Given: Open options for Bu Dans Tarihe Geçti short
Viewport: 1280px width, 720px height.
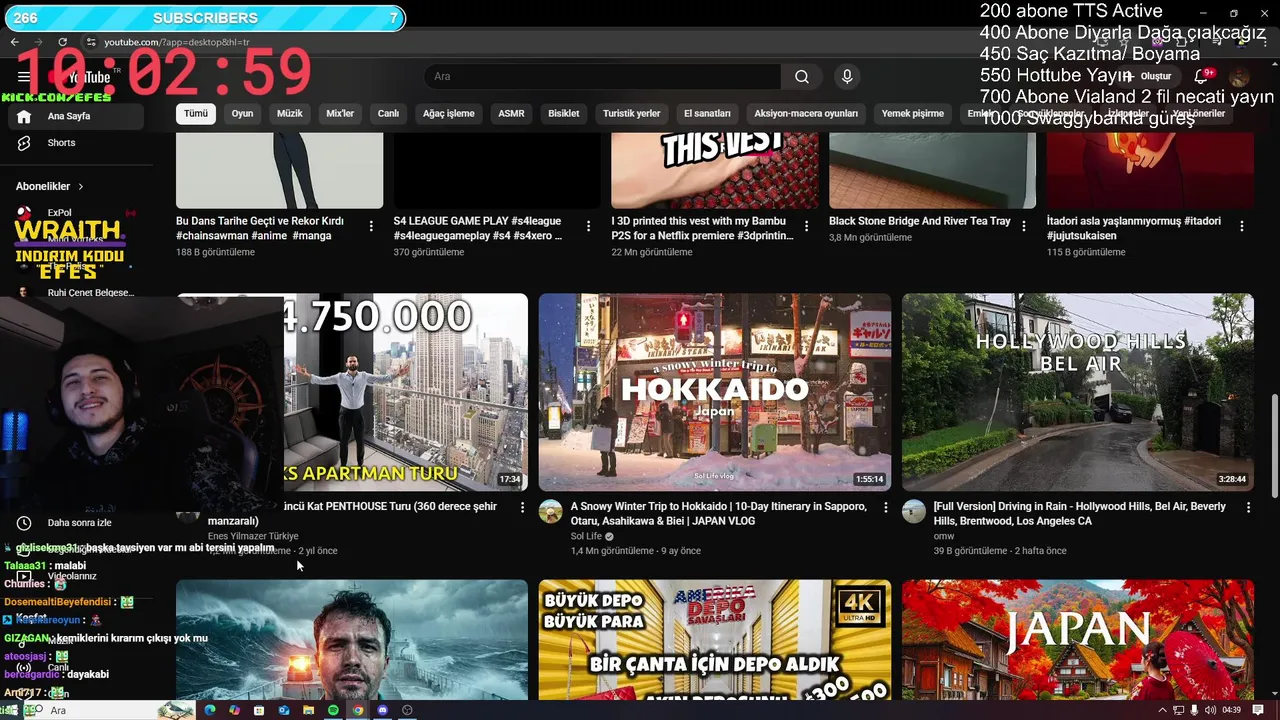Looking at the screenshot, I should coord(371,227).
